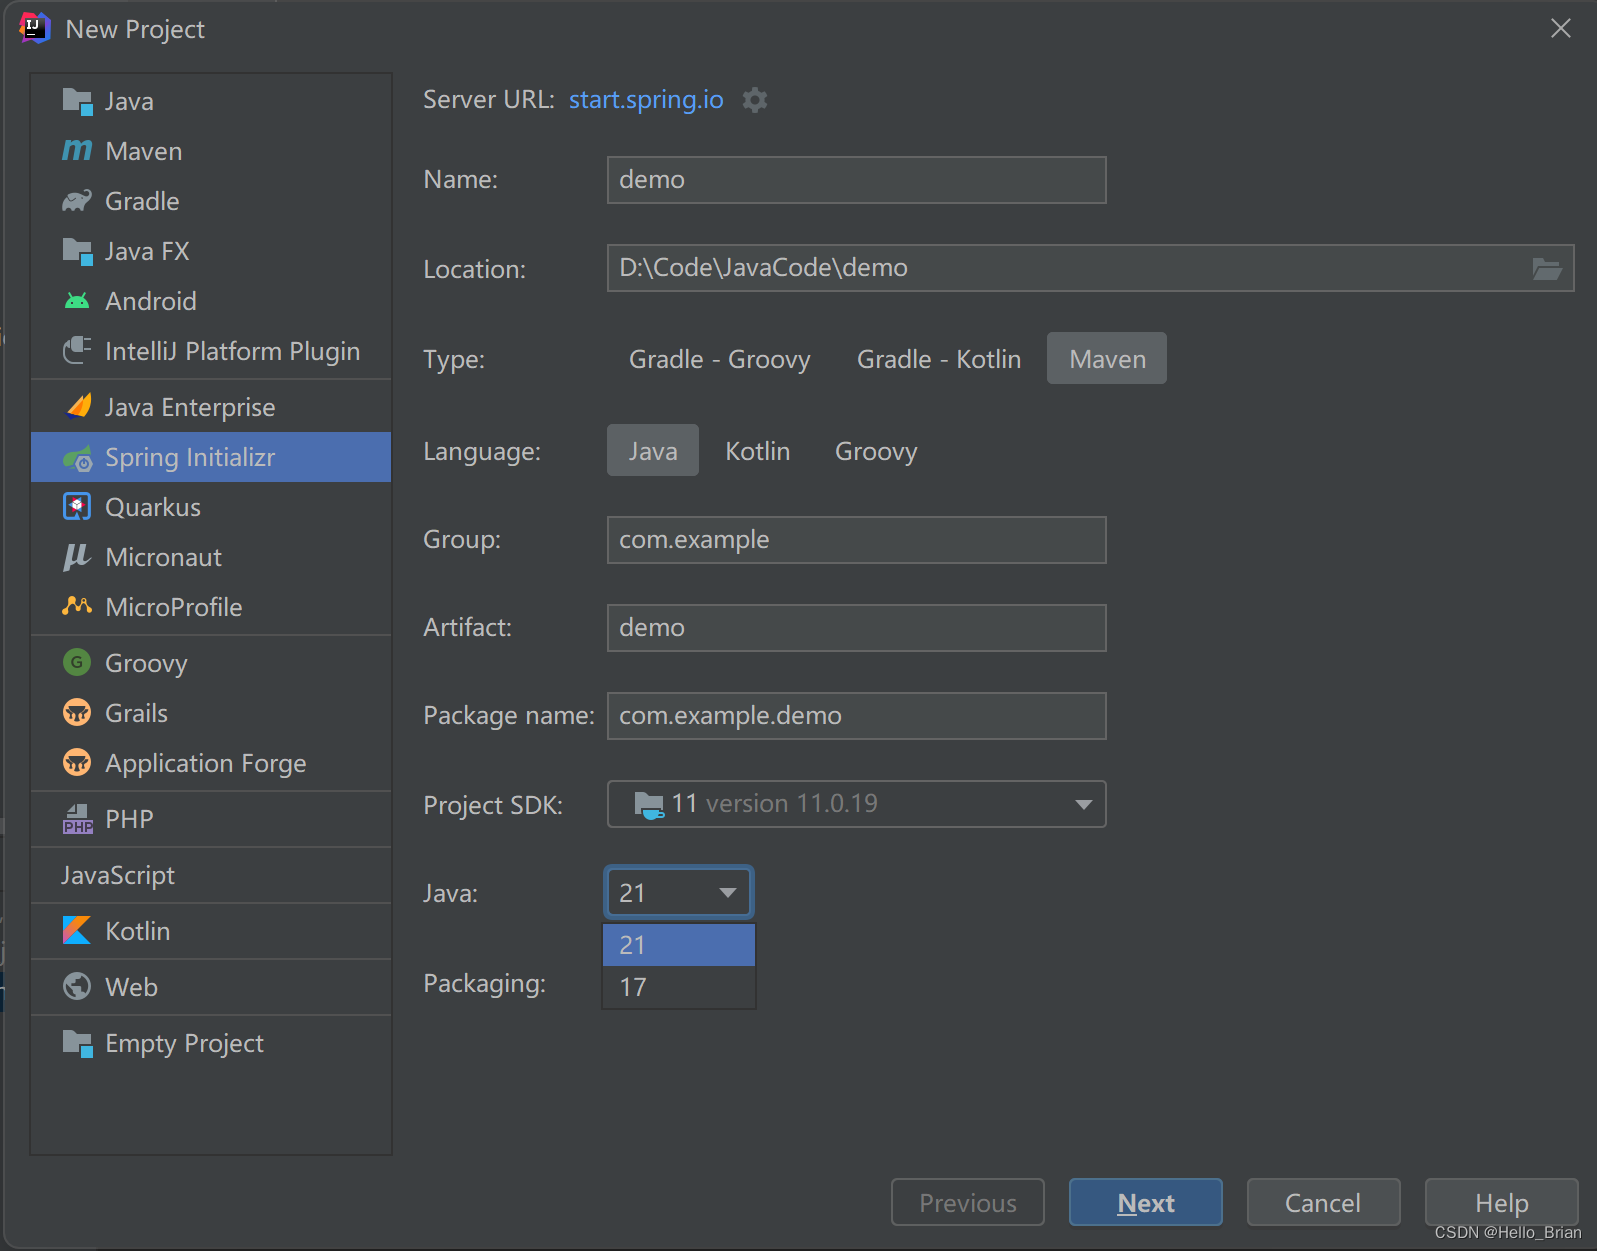Click the SDK folder icon in Project SDK
The width and height of the screenshot is (1597, 1251).
pos(649,804)
